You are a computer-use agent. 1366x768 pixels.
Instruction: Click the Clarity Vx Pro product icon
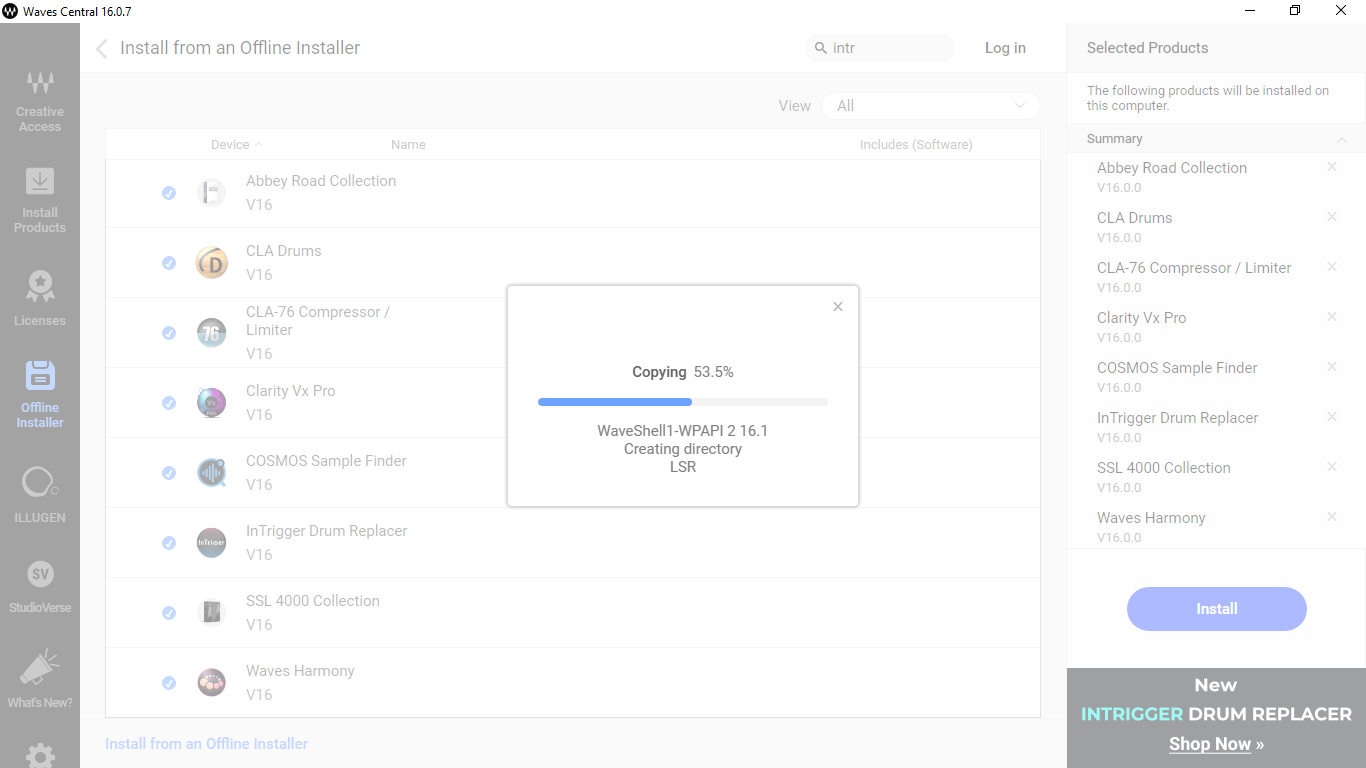coord(211,403)
